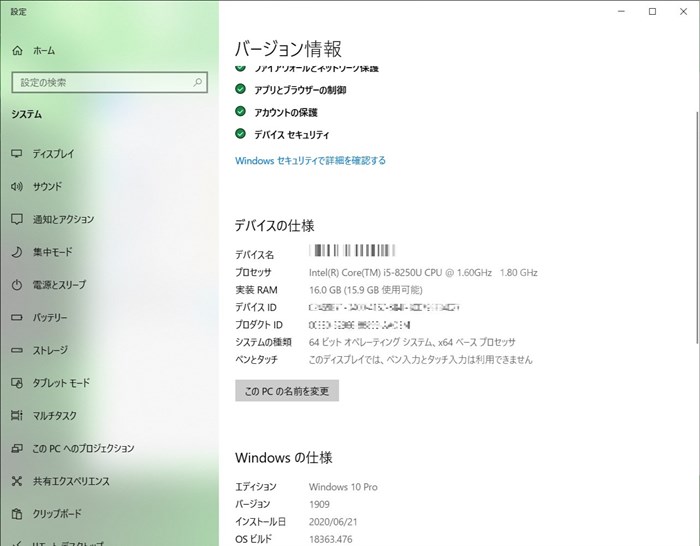This screenshot has height=546, width=700.
Task: Click the Sound speaker icon
Action: pos(17,187)
